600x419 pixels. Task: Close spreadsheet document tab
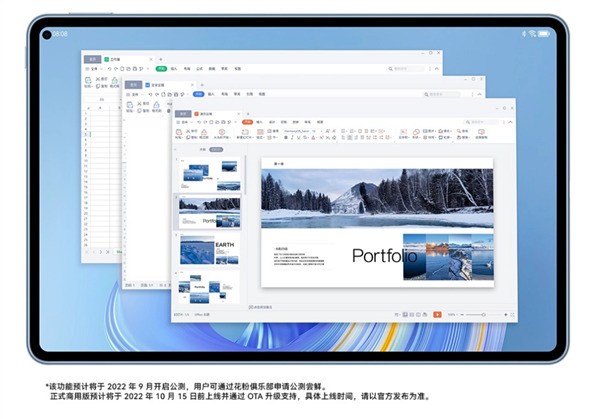pyautogui.click(x=151, y=59)
